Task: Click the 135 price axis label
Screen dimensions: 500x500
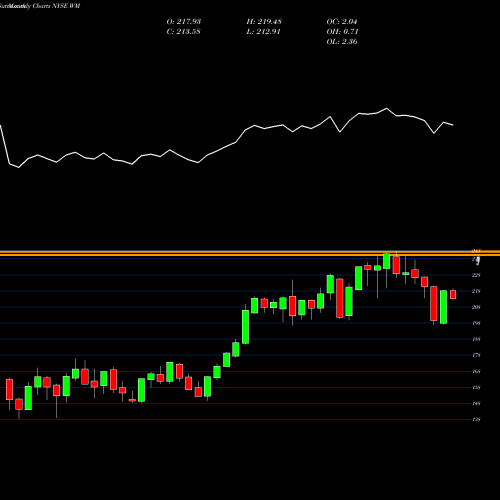Action: 476,419
